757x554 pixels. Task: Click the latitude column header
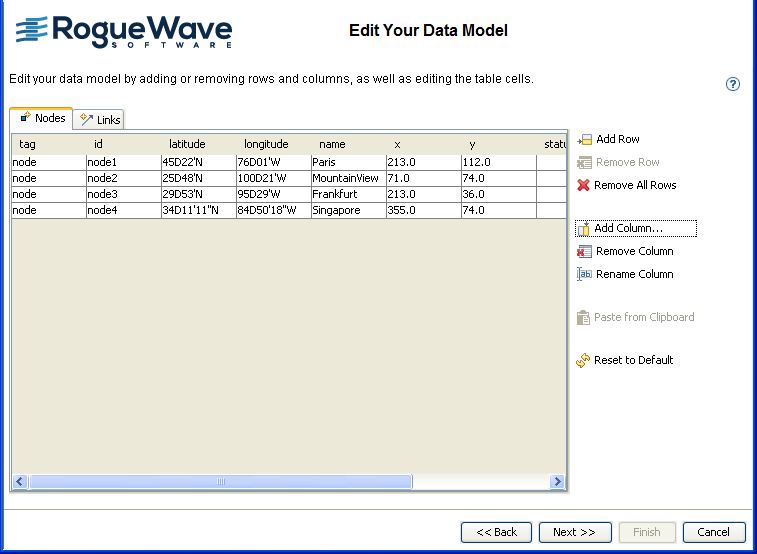tap(187, 145)
